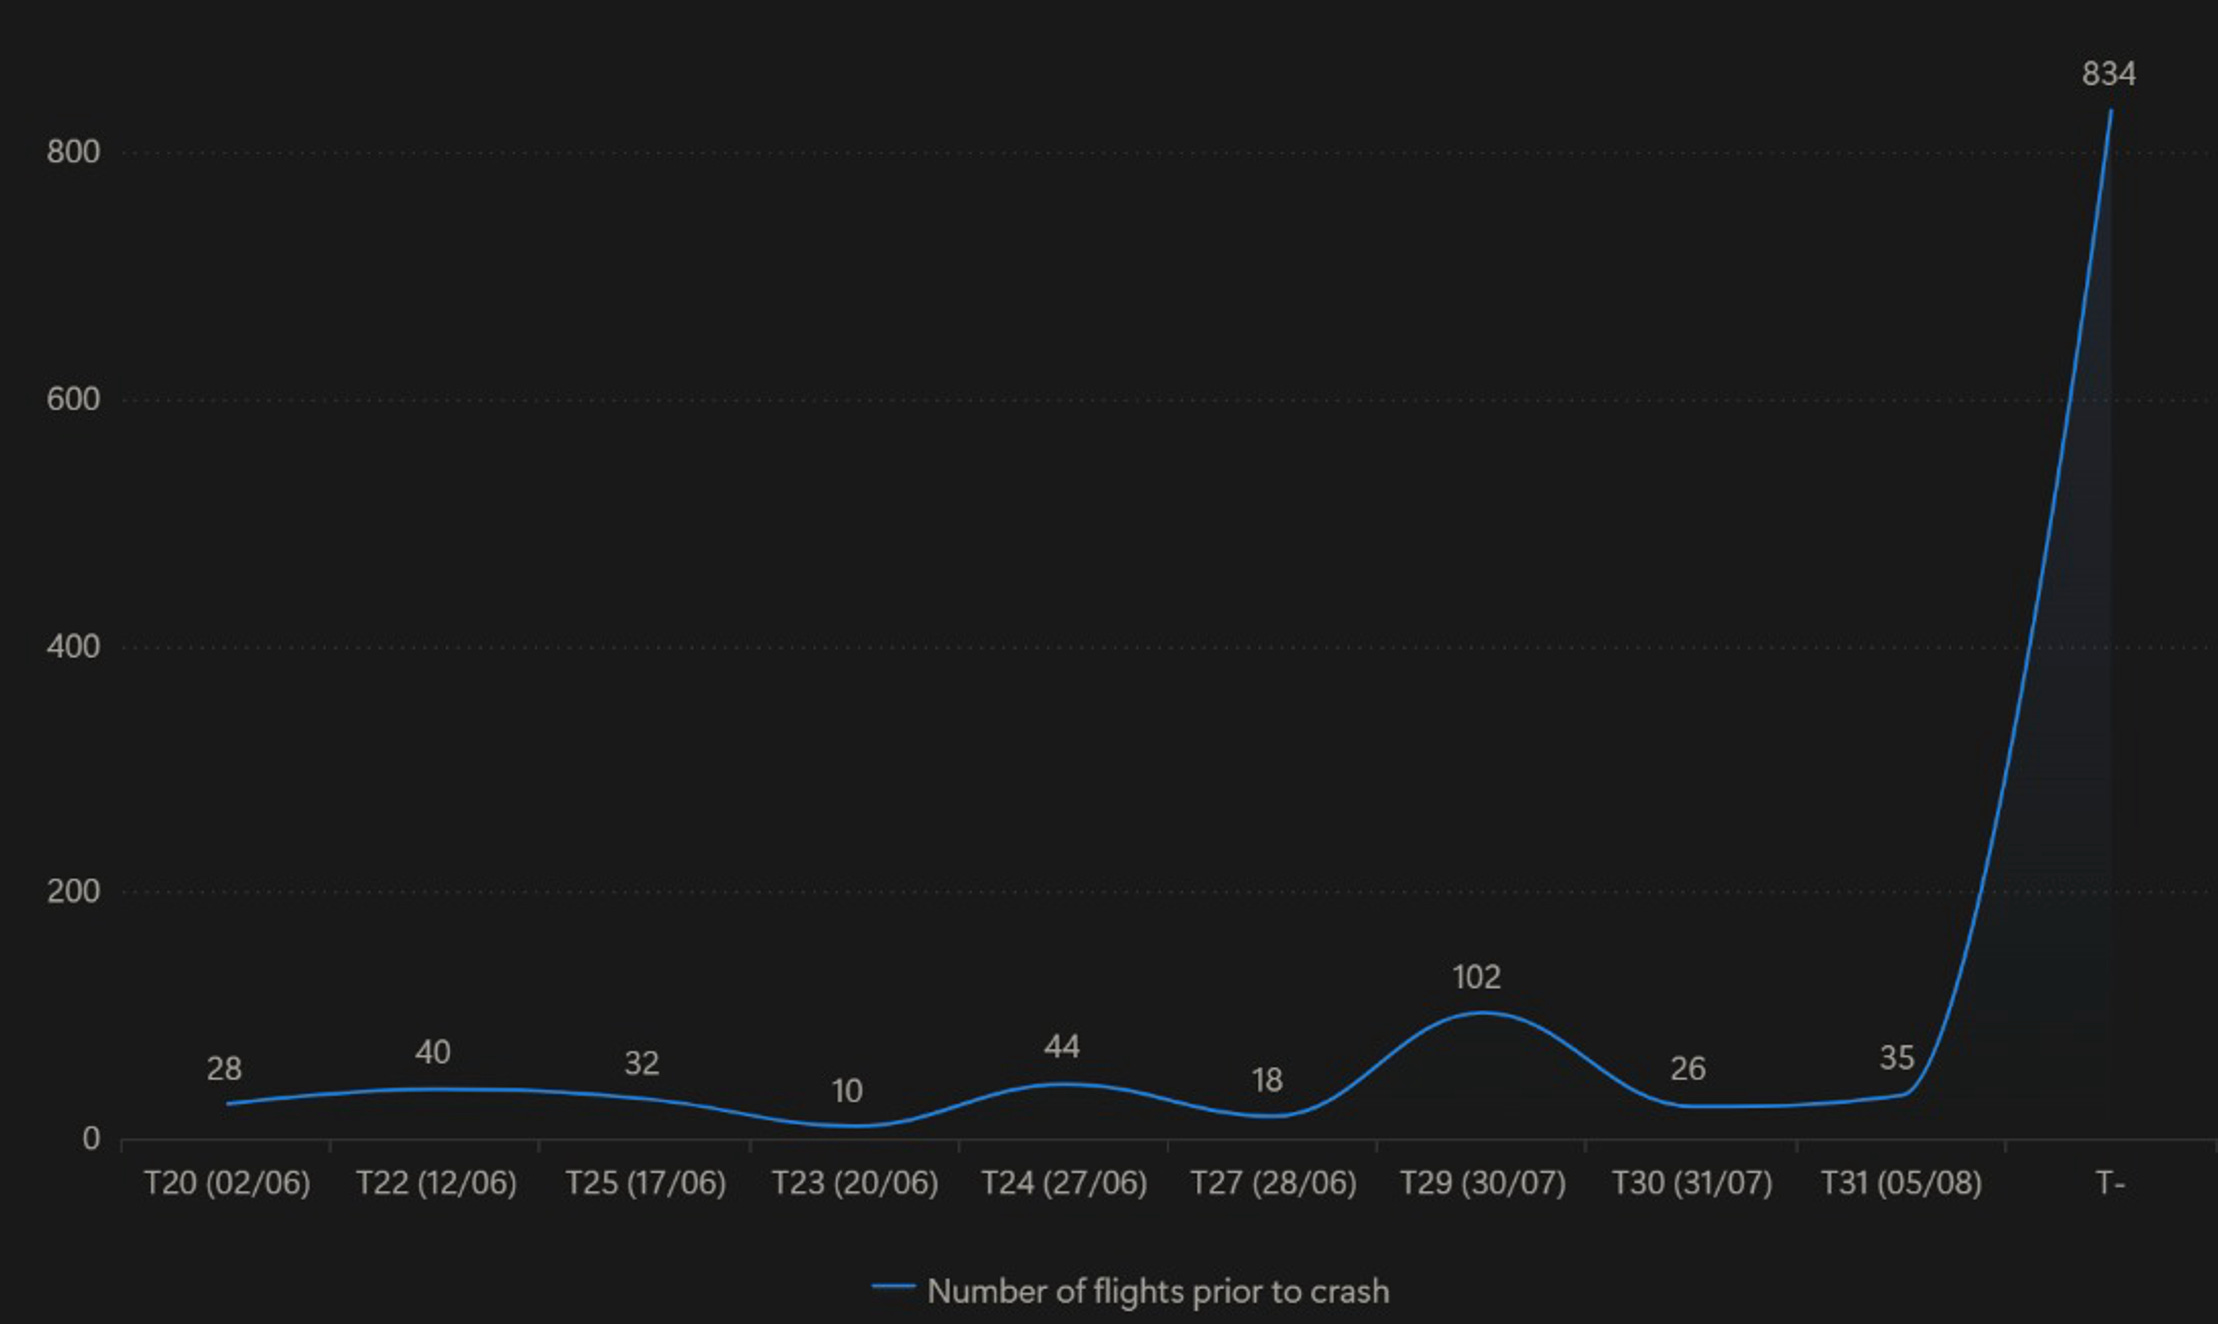This screenshot has width=2218, height=1324.
Task: Click the 102 peak data label
Action: pyautogui.click(x=1476, y=977)
